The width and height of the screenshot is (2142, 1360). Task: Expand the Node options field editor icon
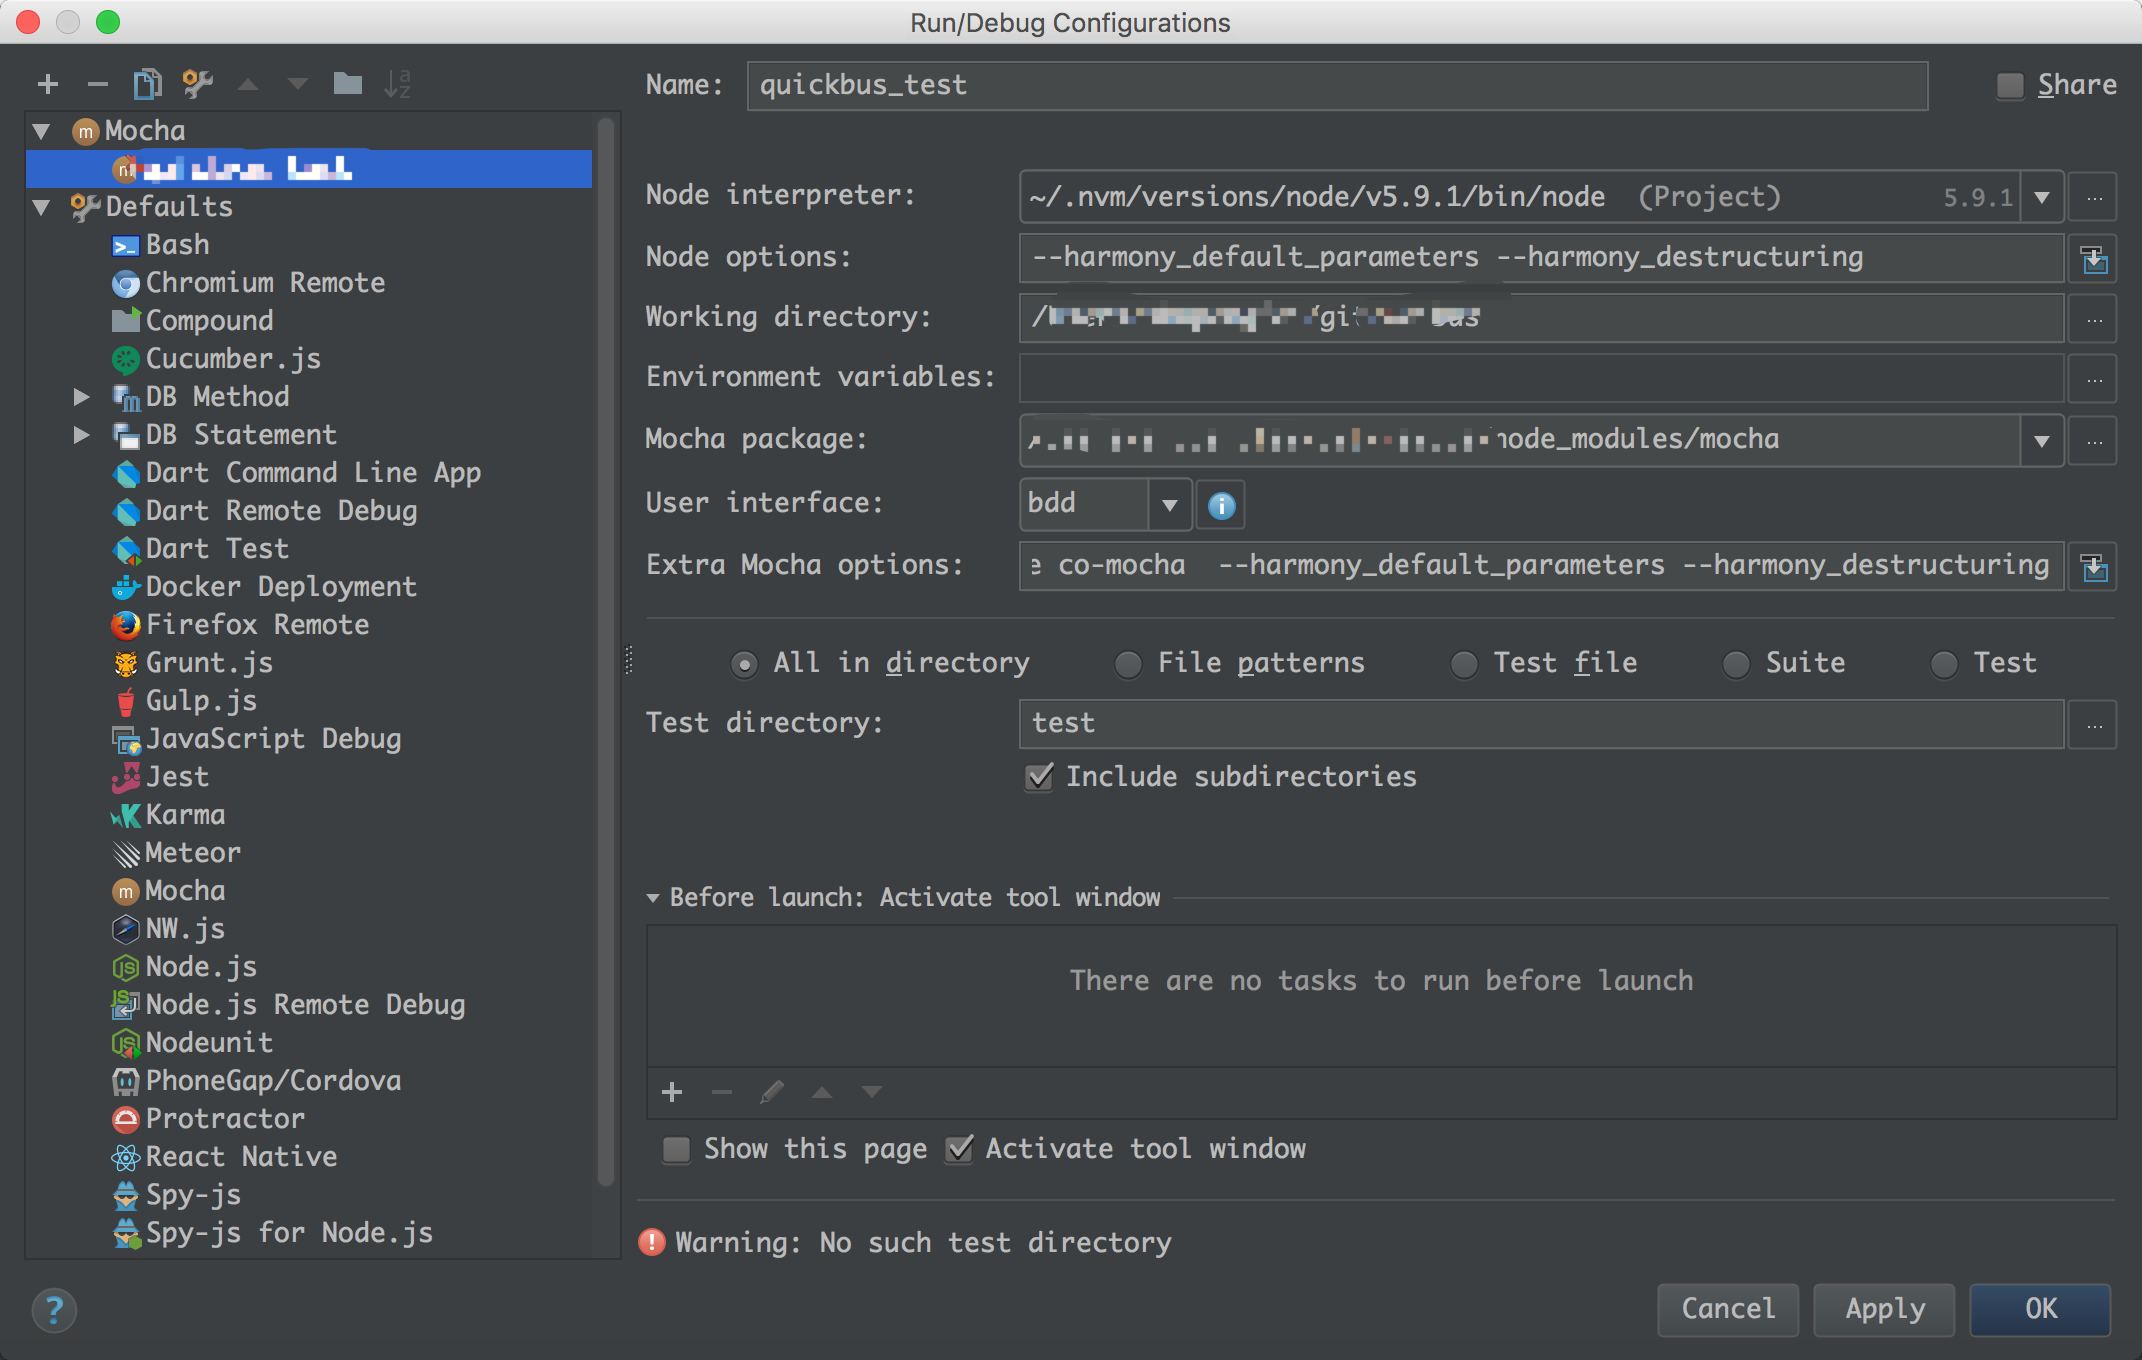[2094, 259]
